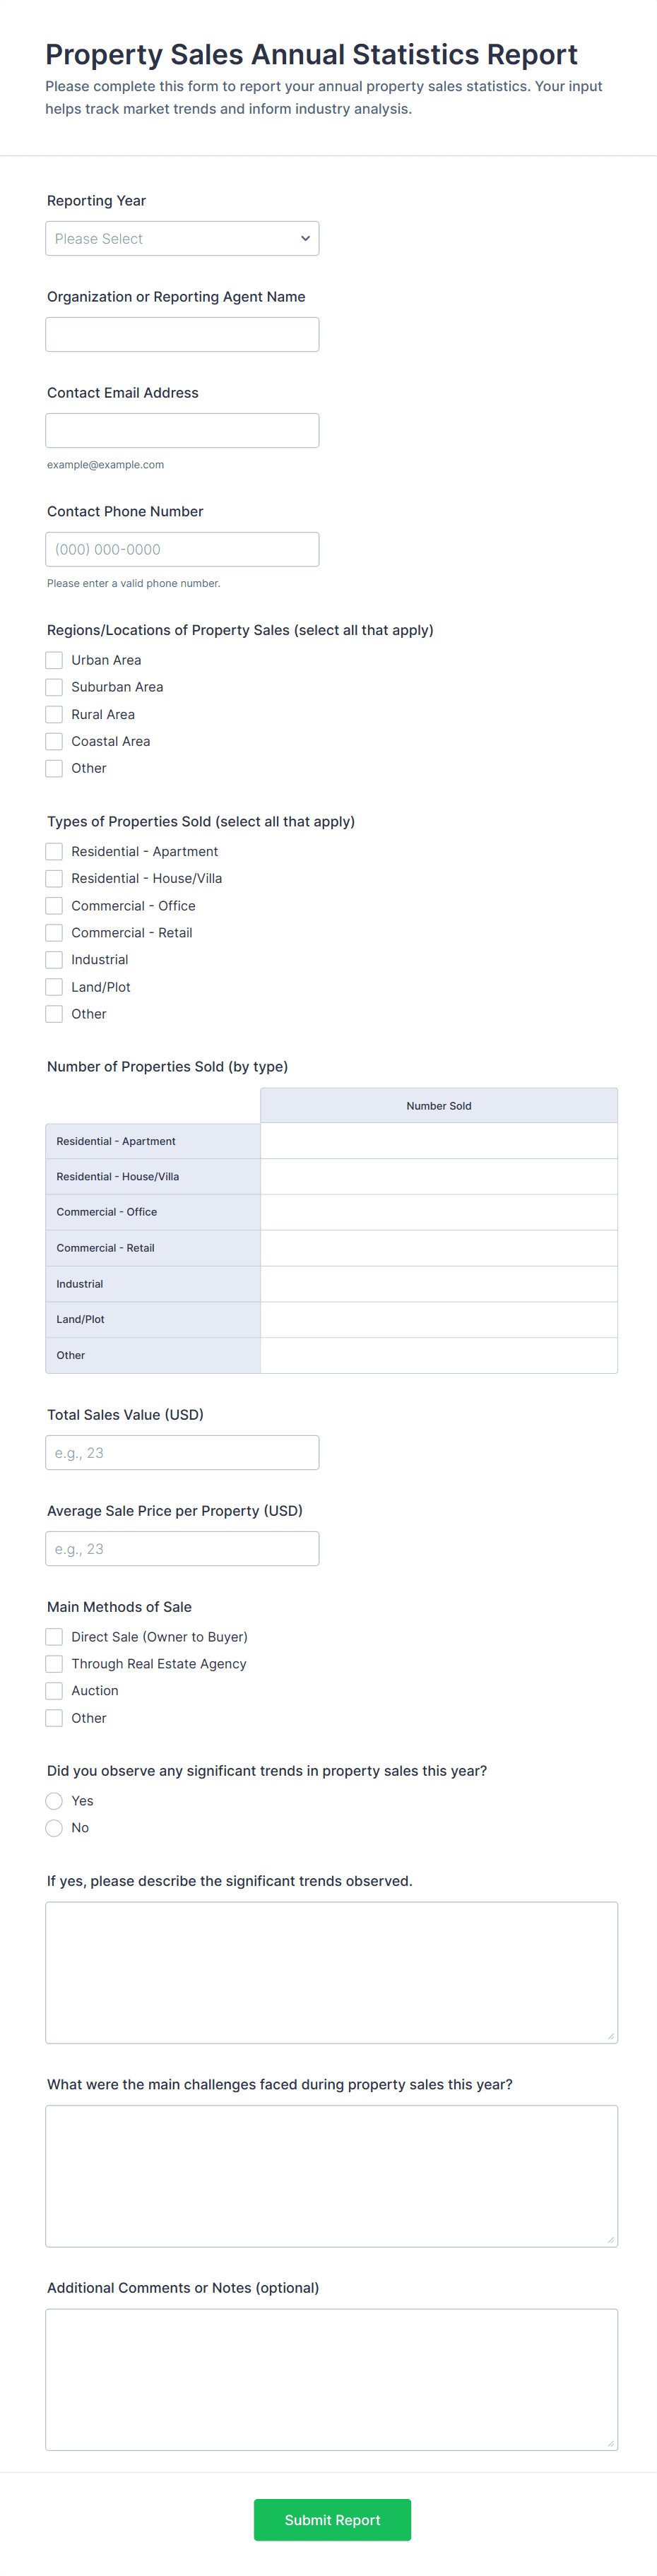The width and height of the screenshot is (657, 2576).
Task: Tick the Land/Plot property type
Action: coord(54,987)
